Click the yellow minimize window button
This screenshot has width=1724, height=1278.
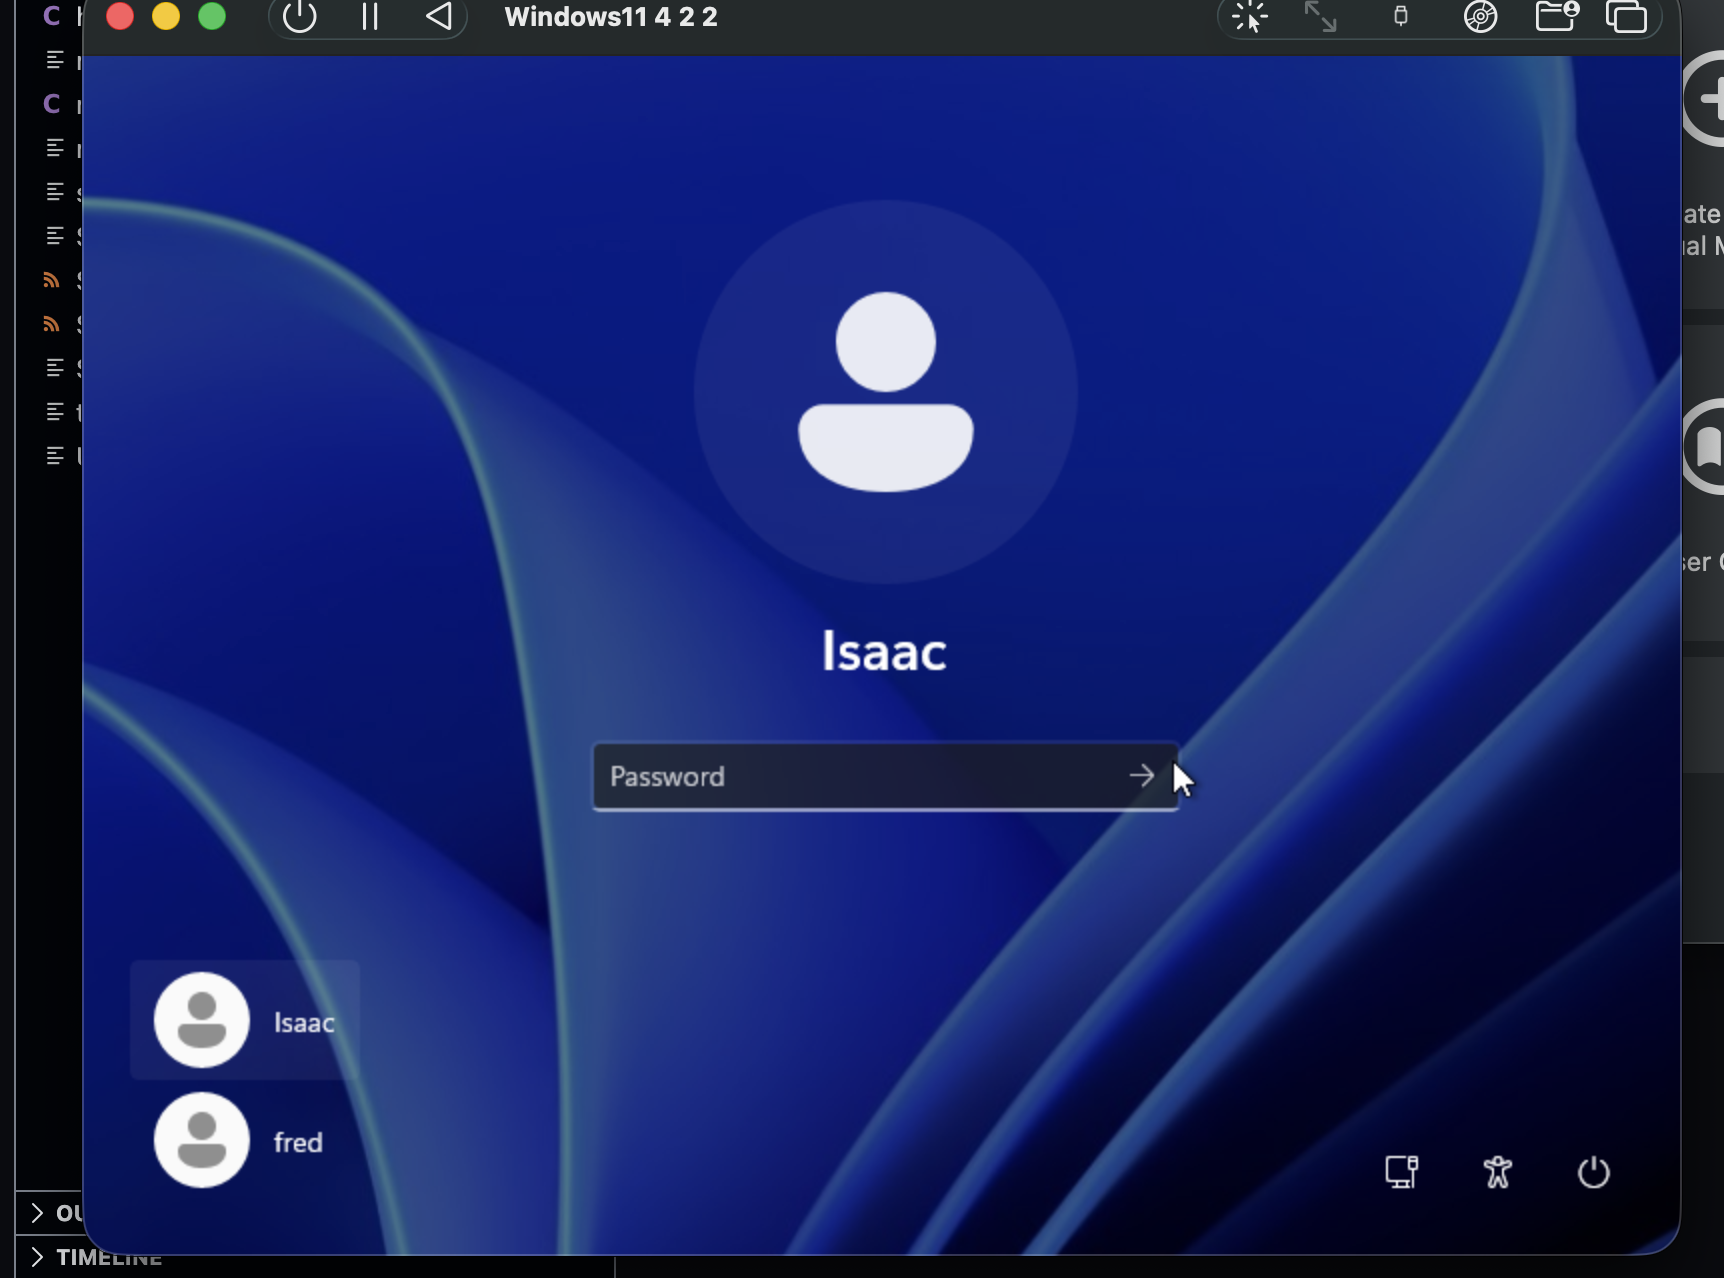[166, 16]
